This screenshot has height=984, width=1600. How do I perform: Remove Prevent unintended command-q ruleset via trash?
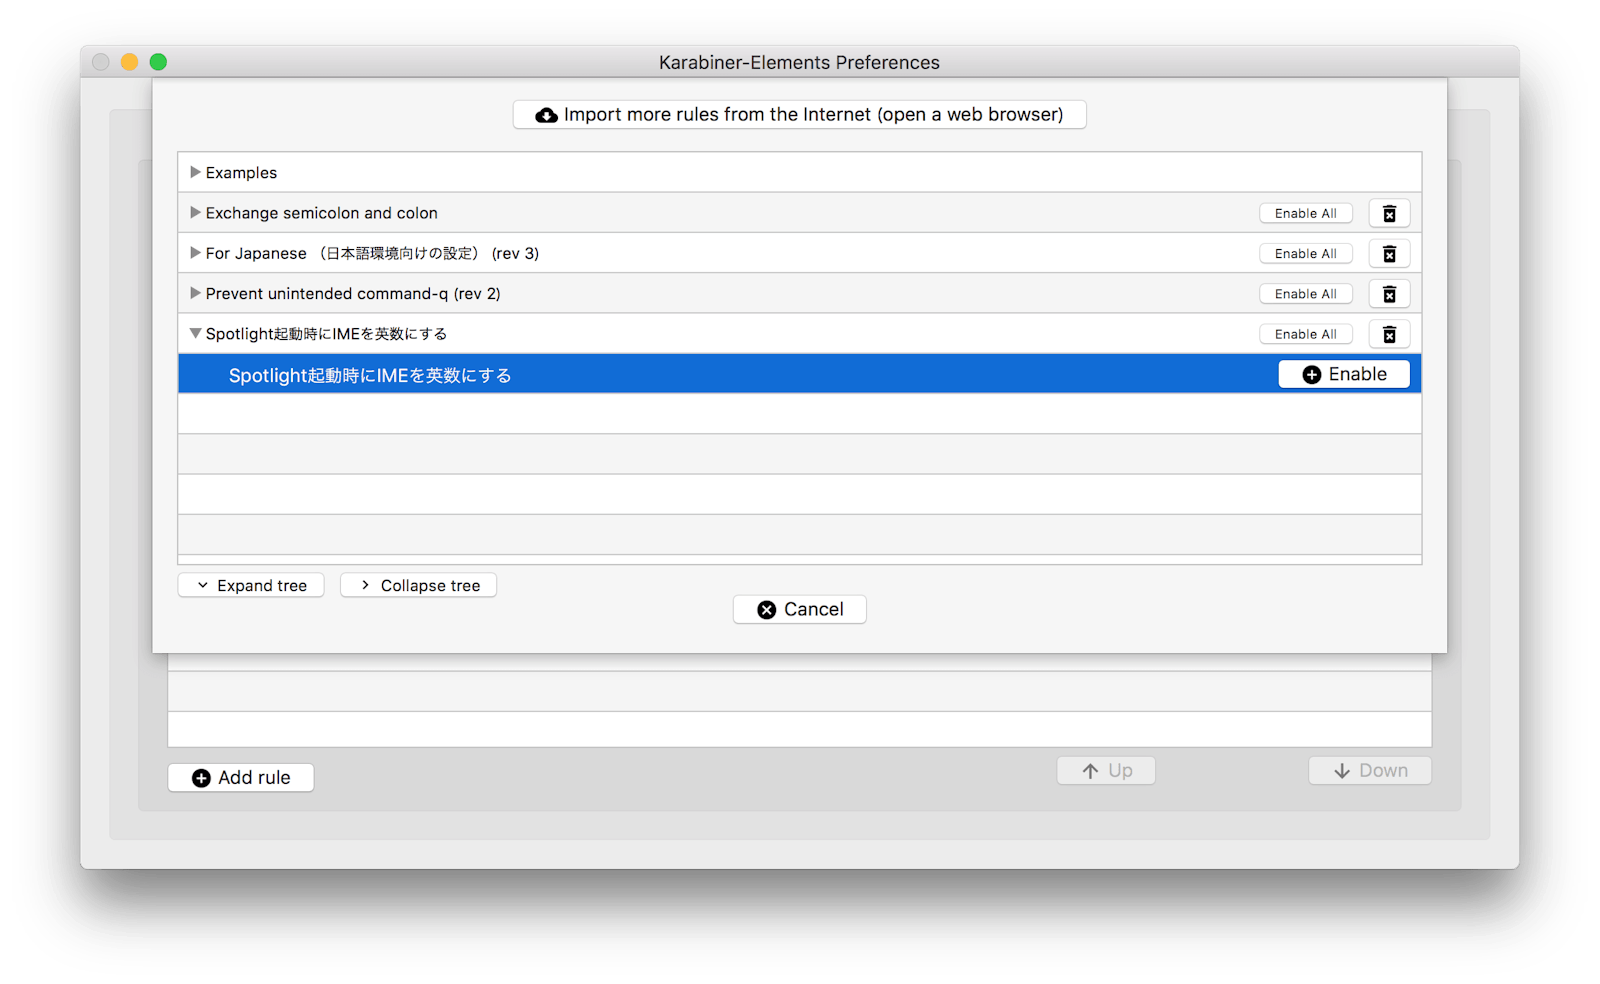coord(1389,294)
